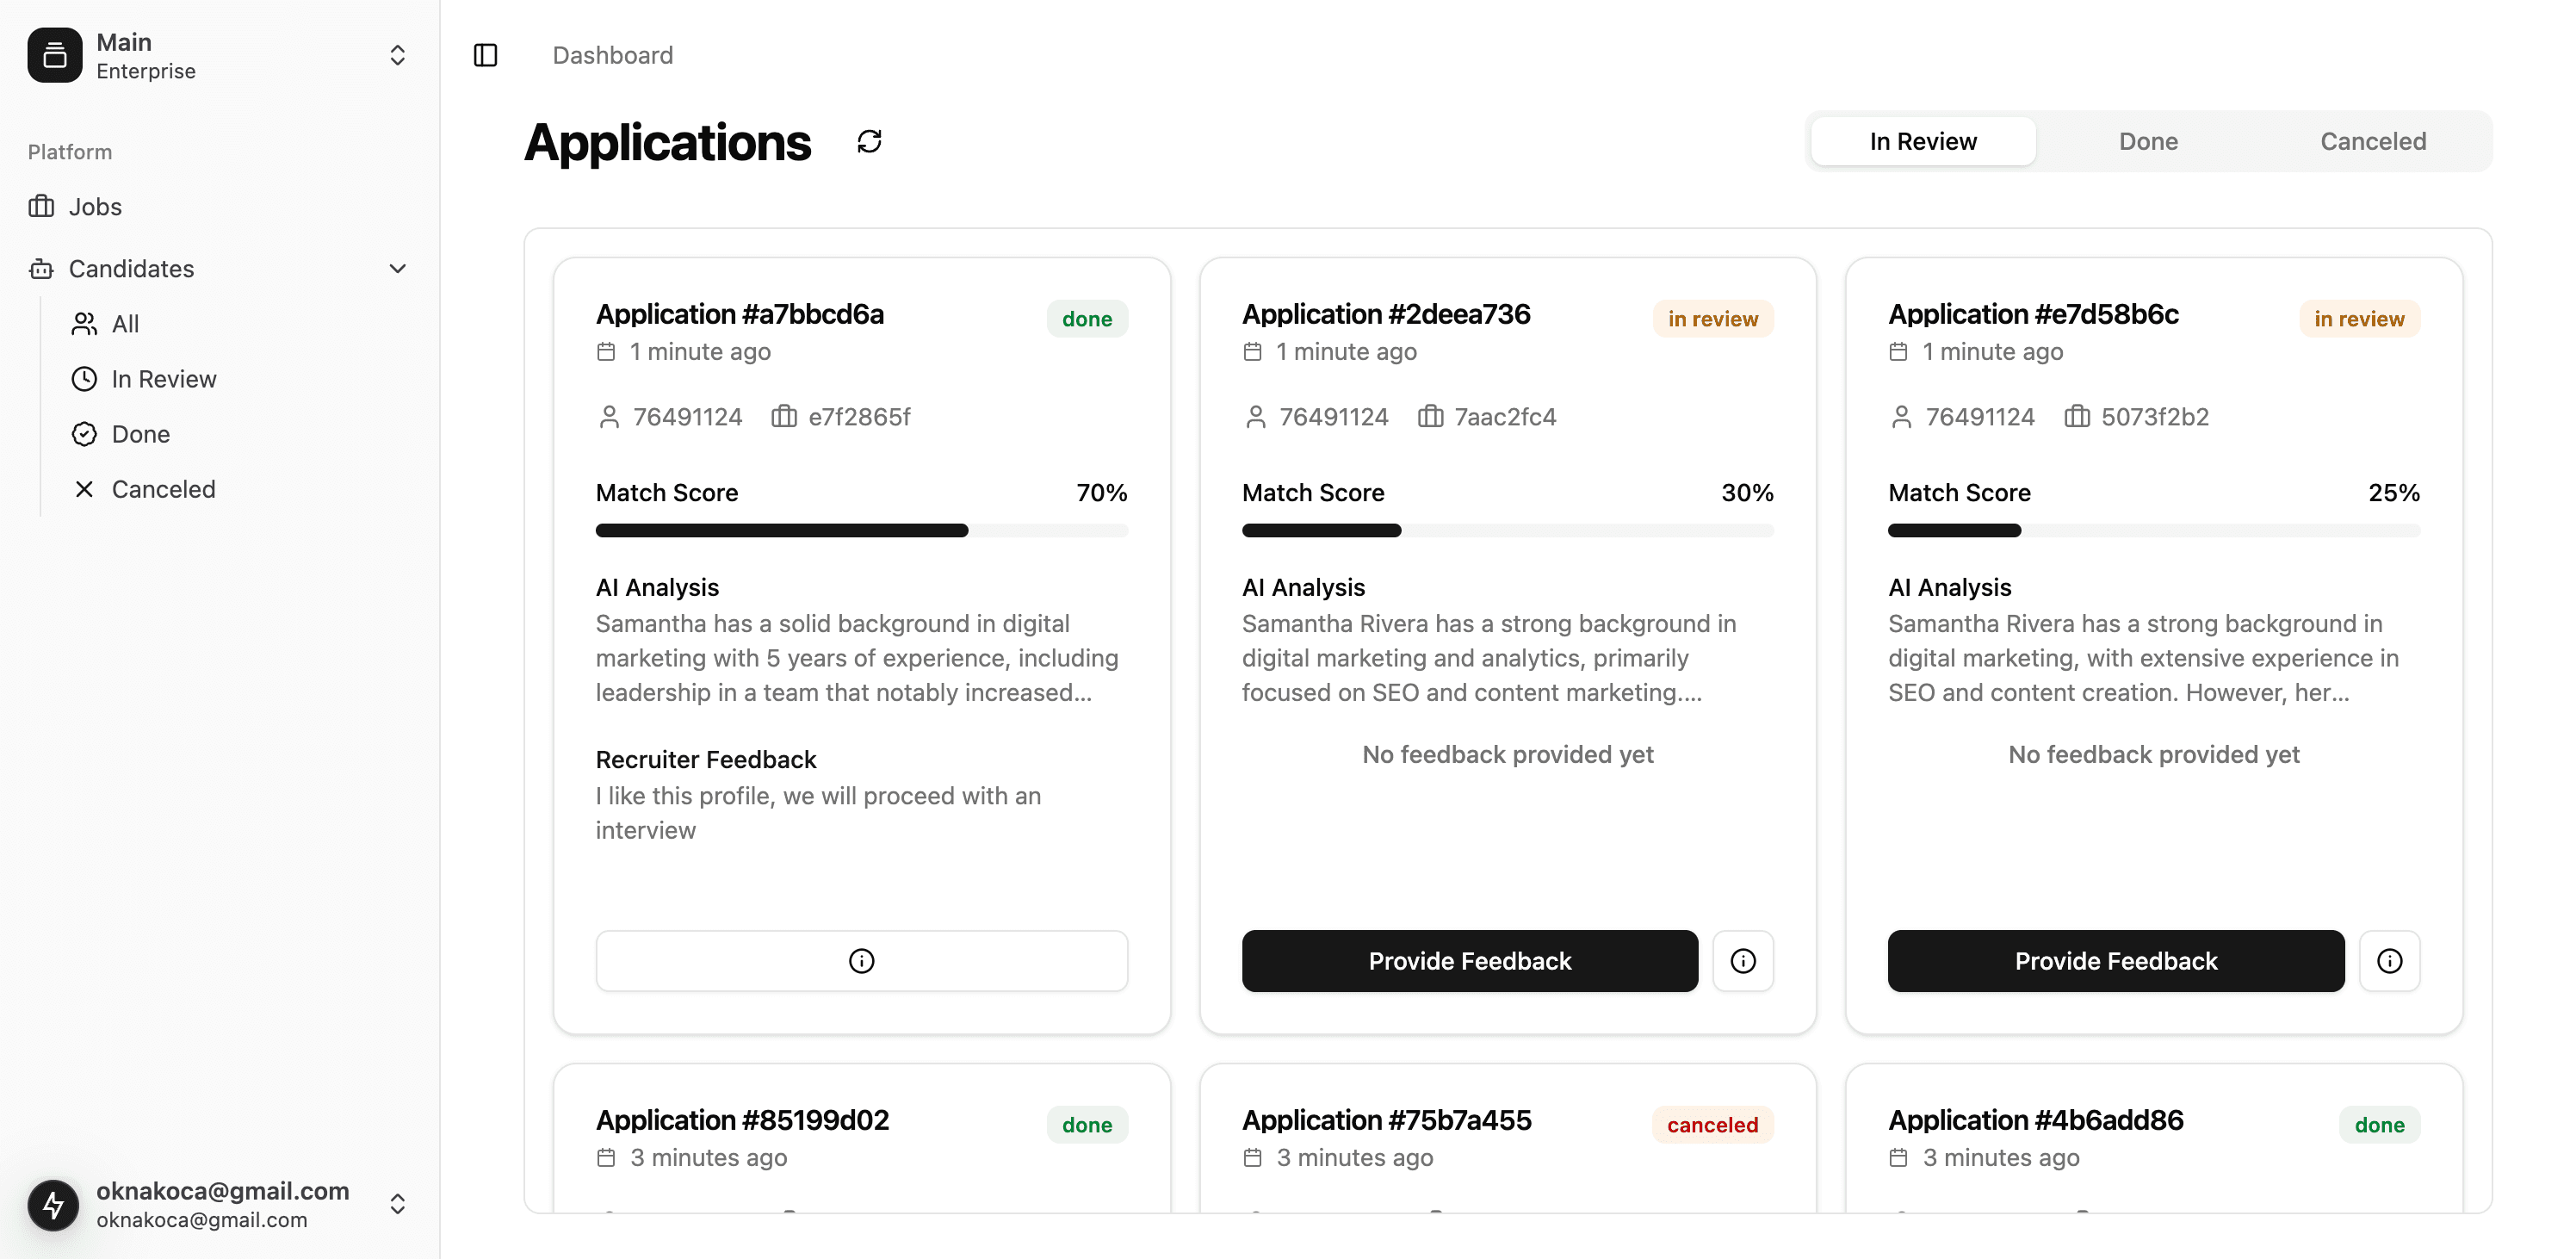Open the oknakoca@gmail.com account menu chevrons
The image size is (2576, 1259).
(397, 1204)
